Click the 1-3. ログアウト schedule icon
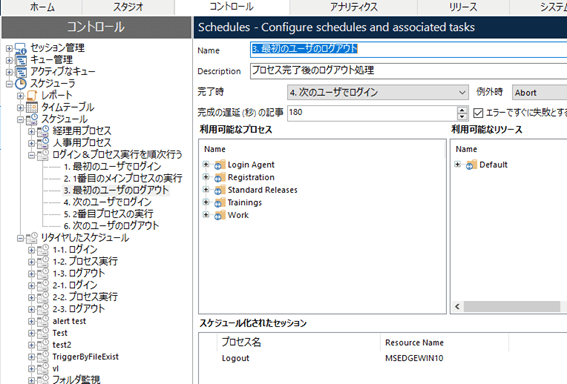This screenshot has height=384, width=567. [43, 273]
